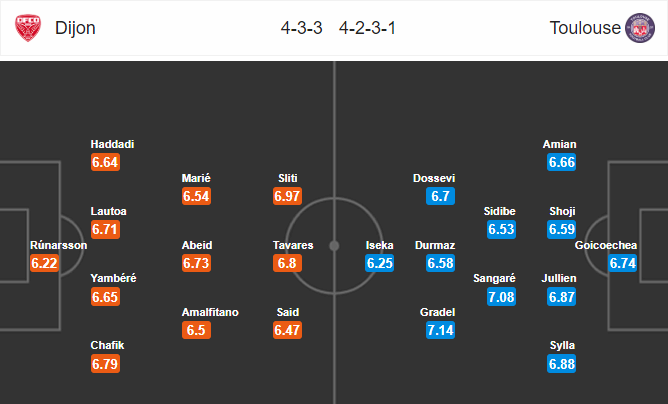Click Abeid's 6.73 rating badge
The height and width of the screenshot is (404, 668).
(196, 263)
